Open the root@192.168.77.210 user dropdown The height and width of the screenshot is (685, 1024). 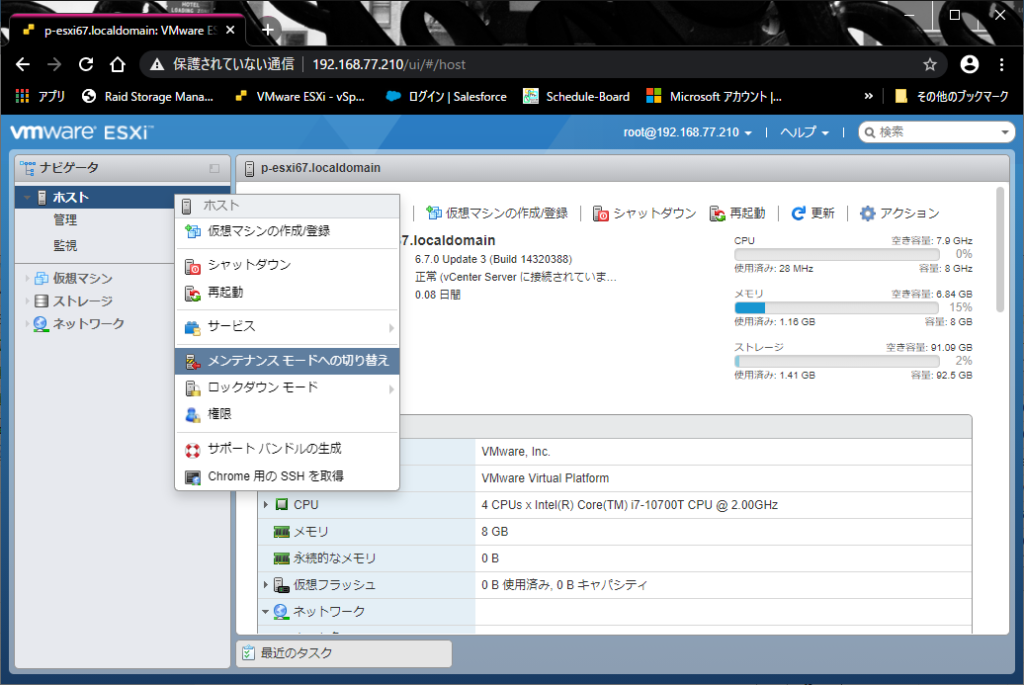pyautogui.click(x=687, y=133)
